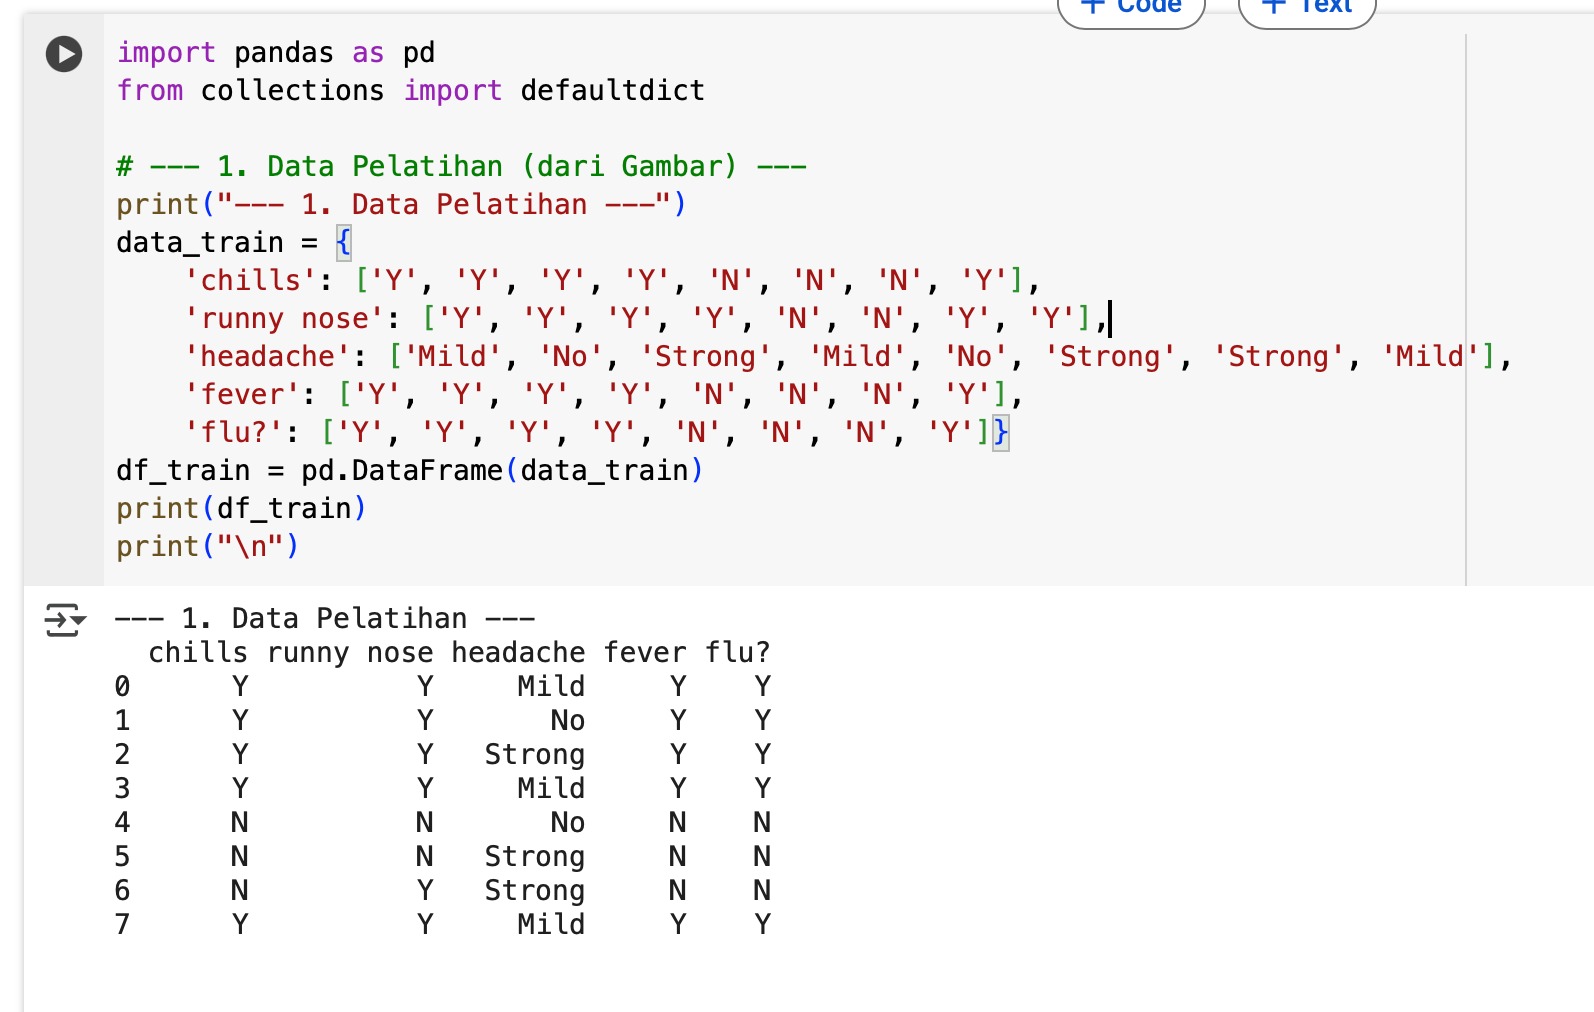Add a new Text cell
1594x1012 pixels.
point(1307,8)
